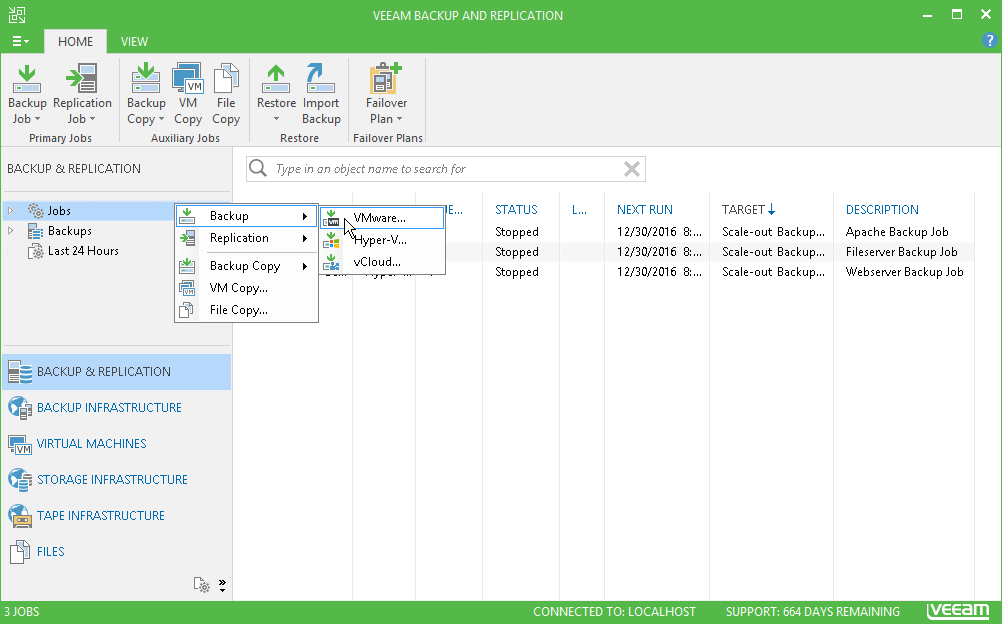The height and width of the screenshot is (624, 1002).
Task: Click the Restore ribbon icon
Action: tap(276, 79)
